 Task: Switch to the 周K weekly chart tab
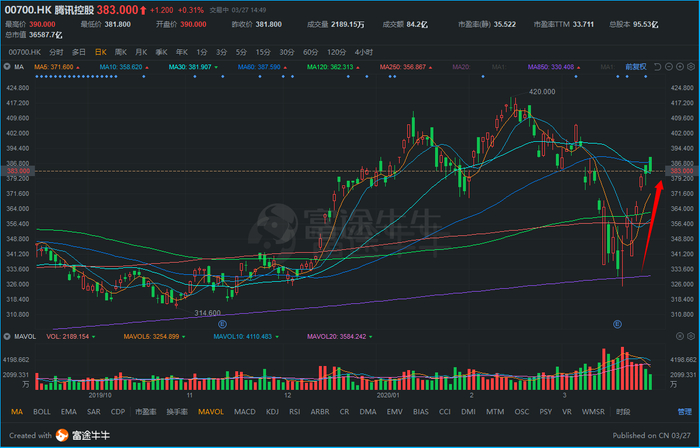click(119, 50)
